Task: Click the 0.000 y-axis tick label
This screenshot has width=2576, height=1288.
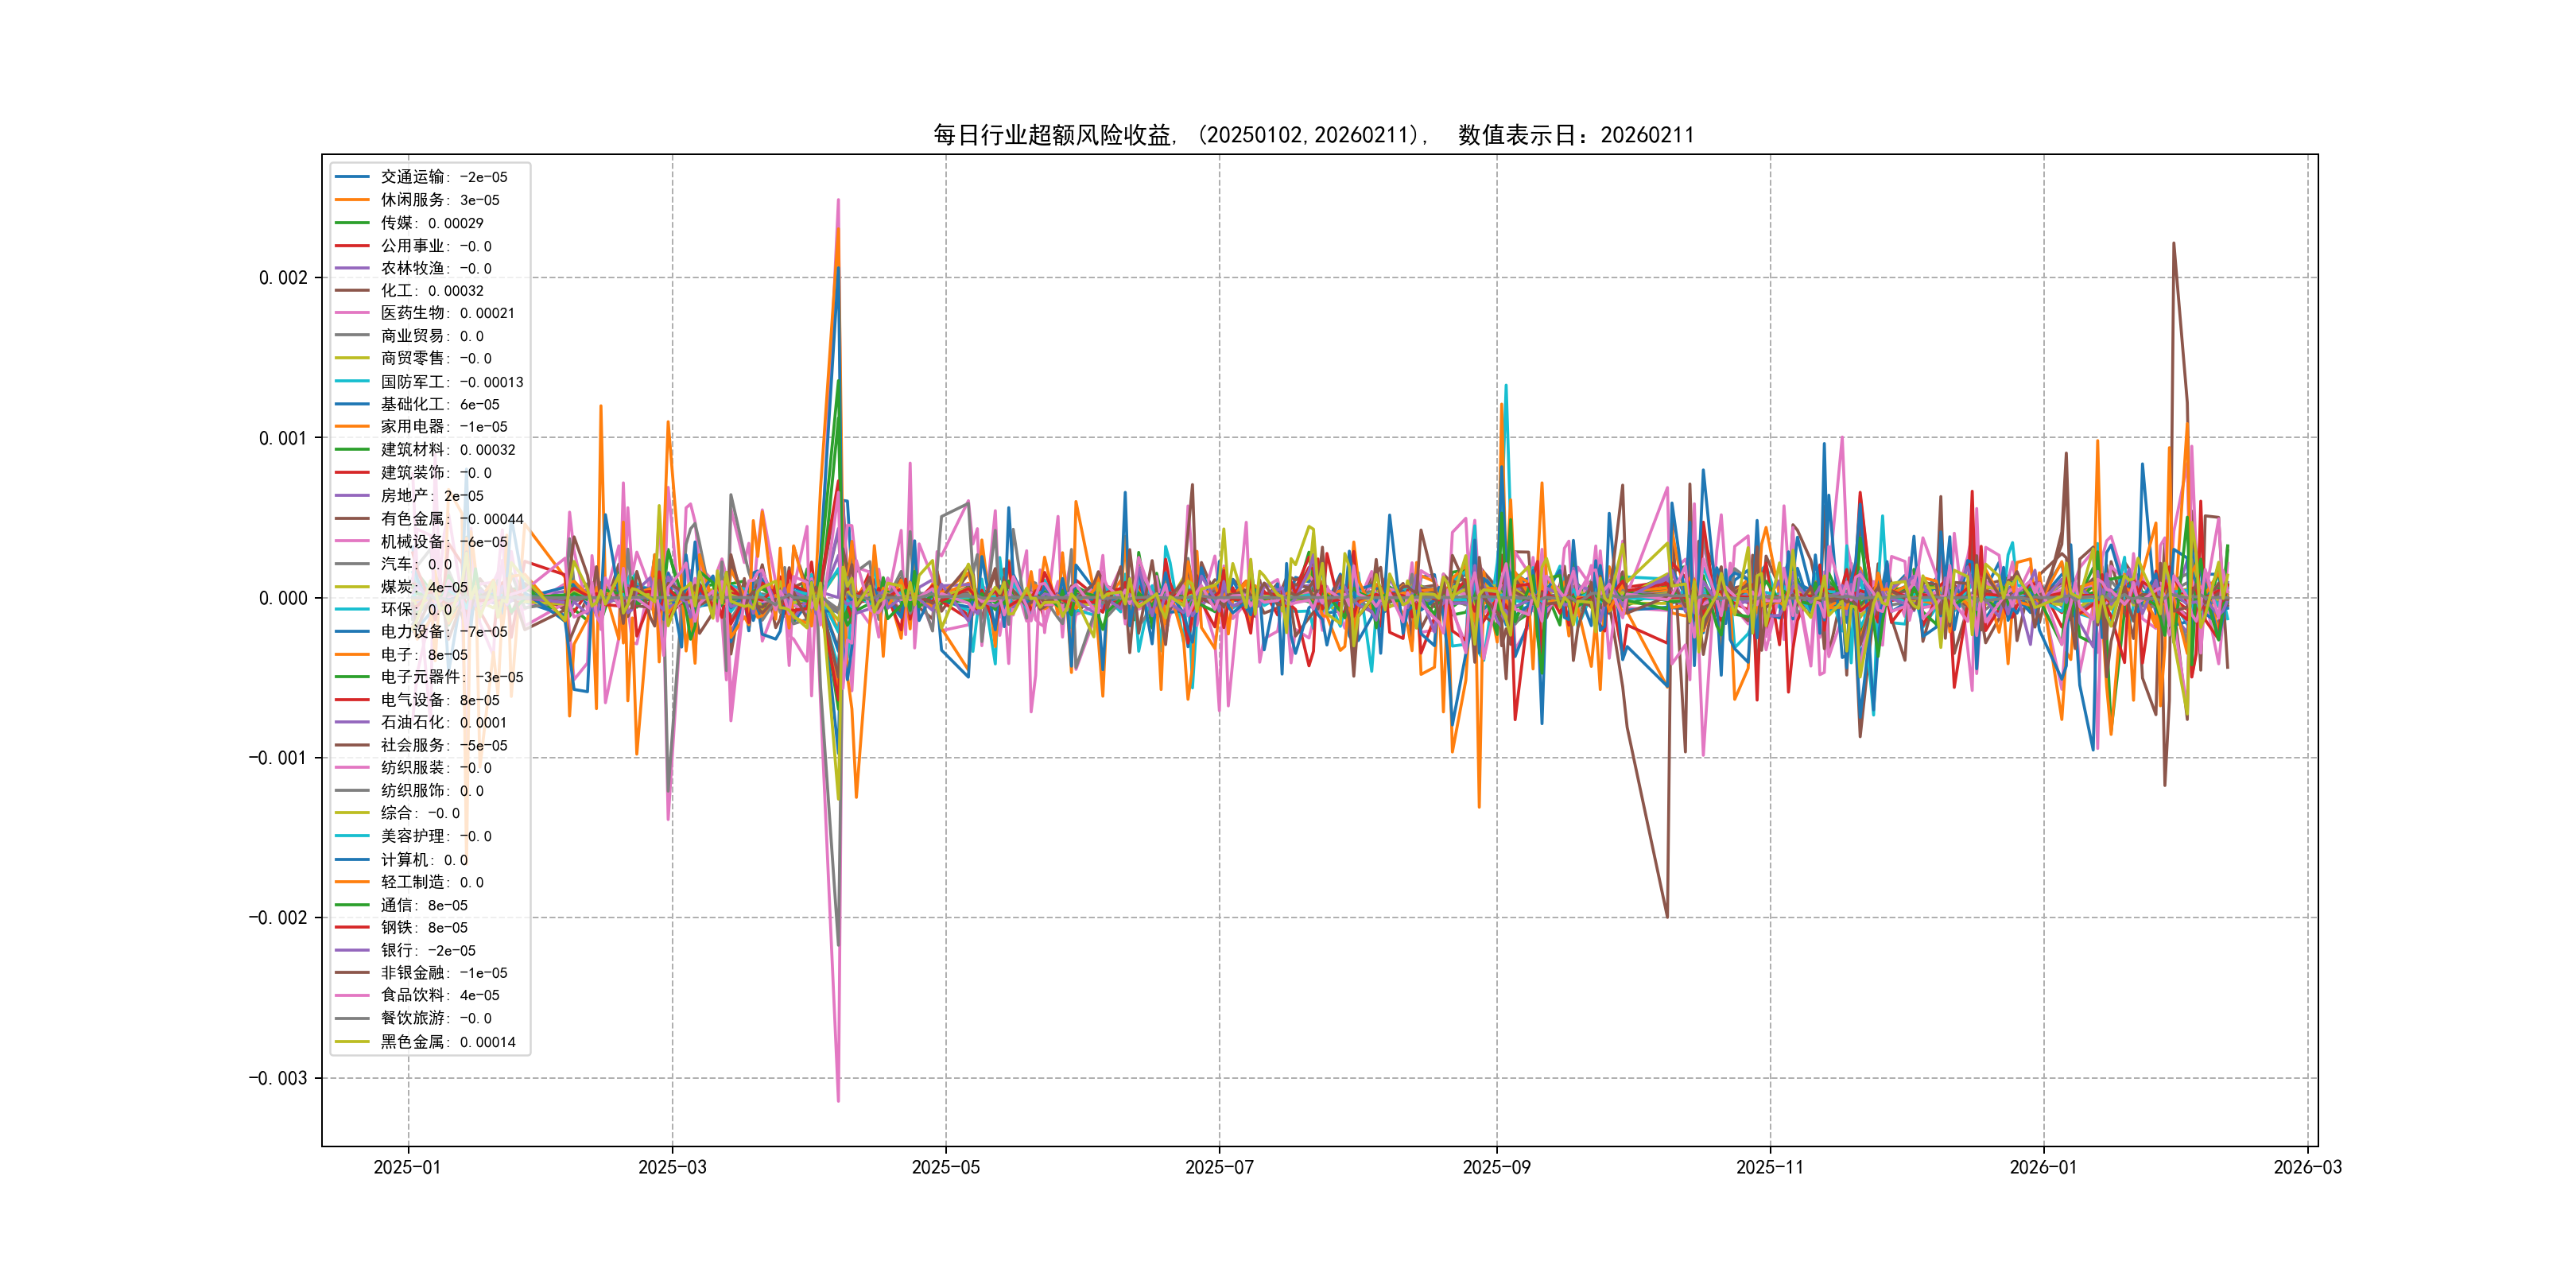Action: point(283,598)
